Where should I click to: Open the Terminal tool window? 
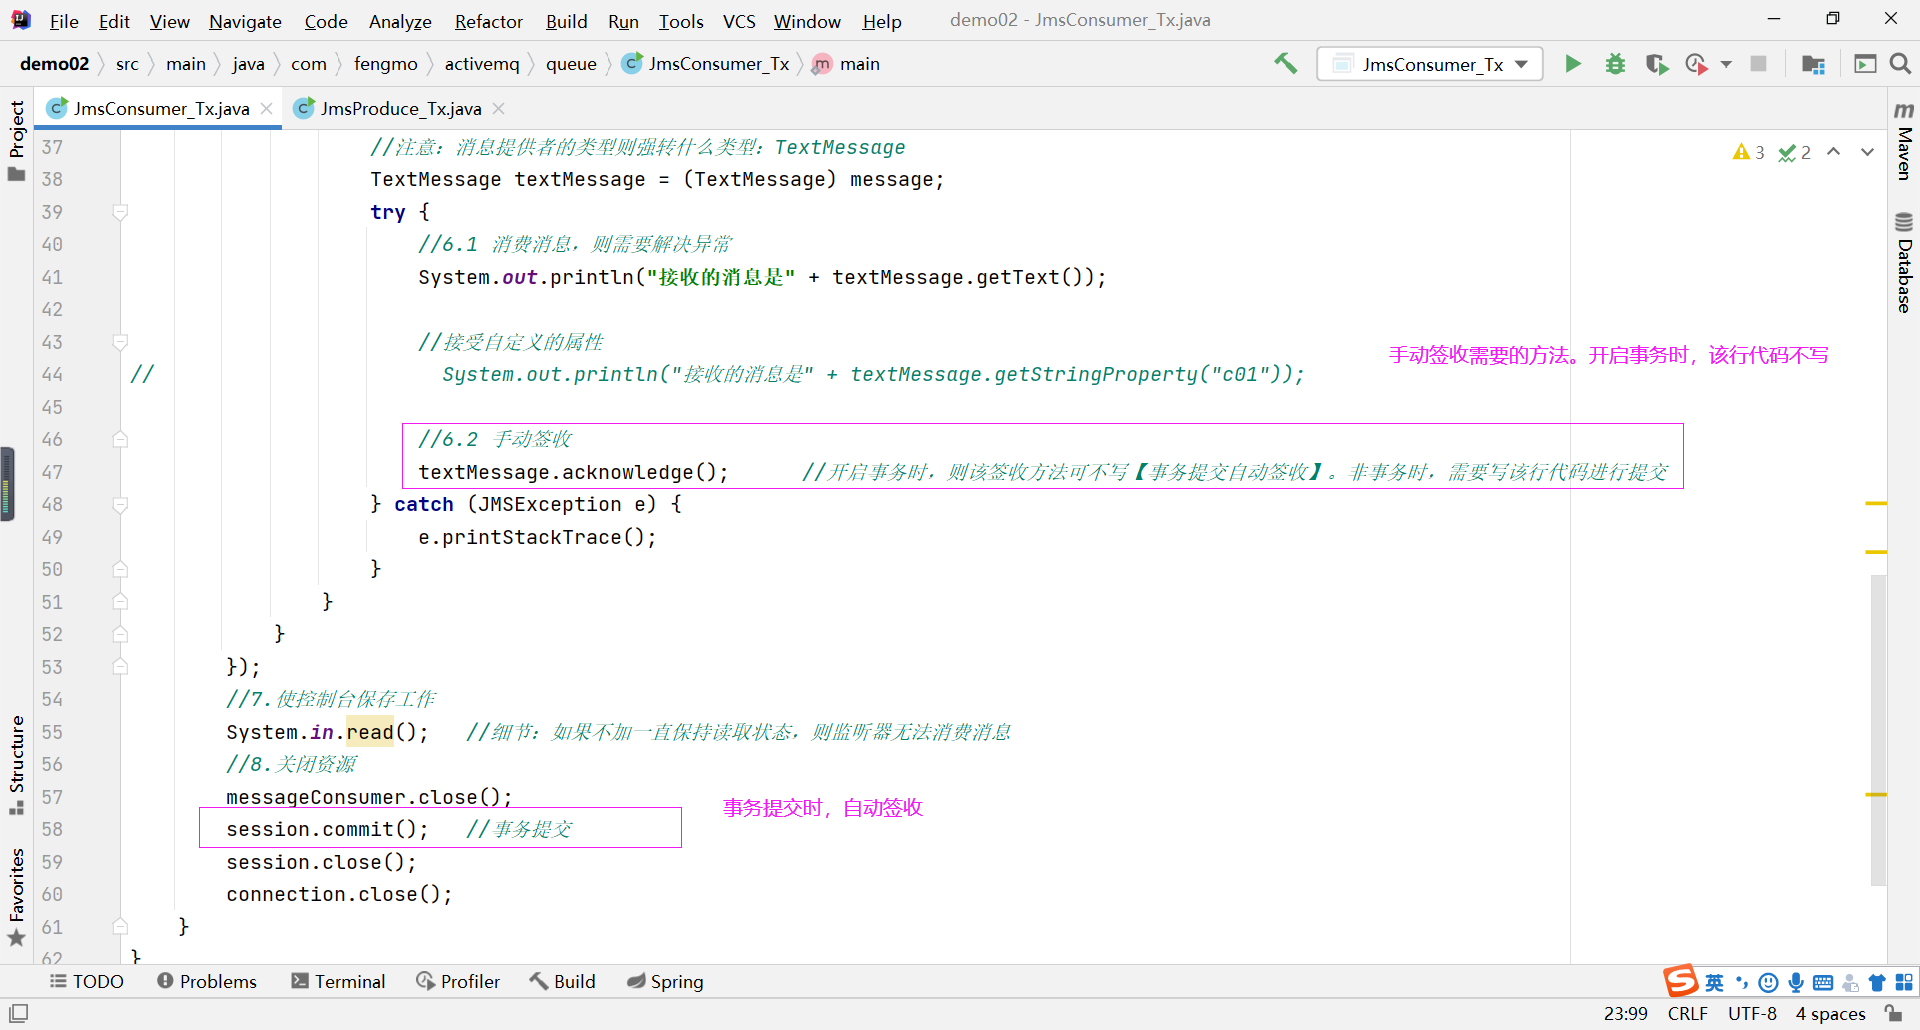[x=338, y=981]
